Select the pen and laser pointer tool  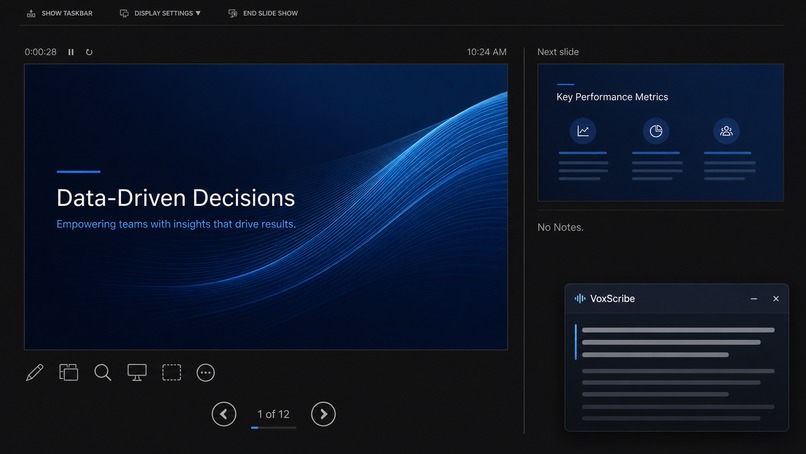34,372
